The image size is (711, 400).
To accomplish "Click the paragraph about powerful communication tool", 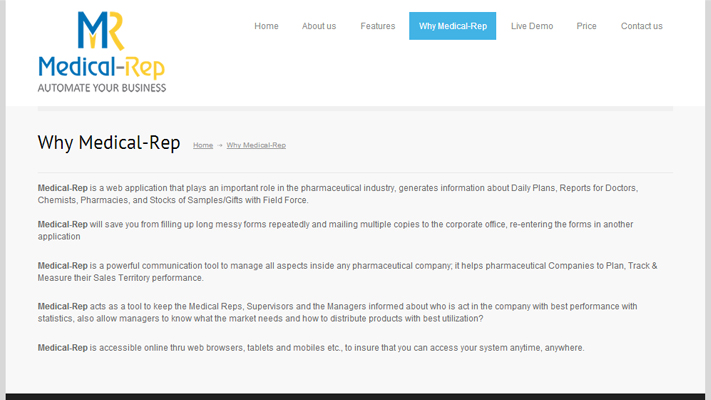I will click(x=347, y=272).
